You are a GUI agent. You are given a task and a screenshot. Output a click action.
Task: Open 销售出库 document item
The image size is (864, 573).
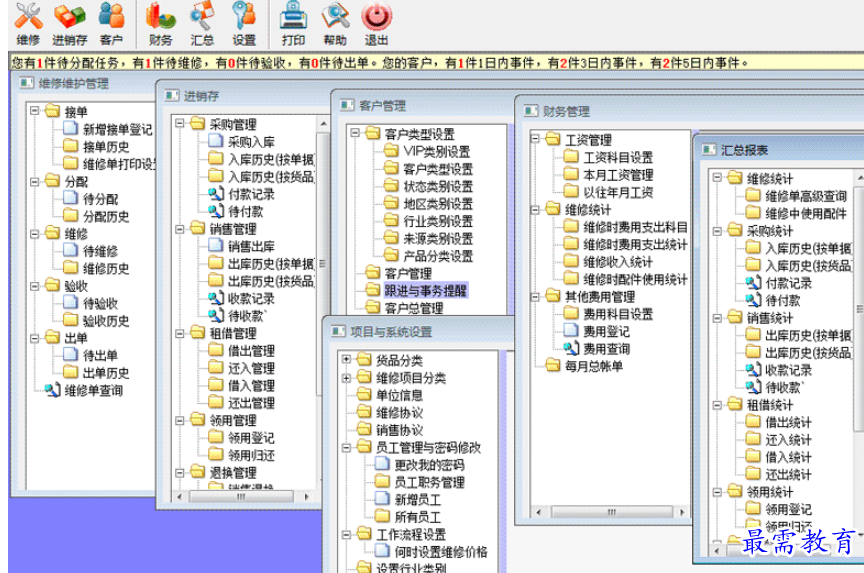click(241, 246)
